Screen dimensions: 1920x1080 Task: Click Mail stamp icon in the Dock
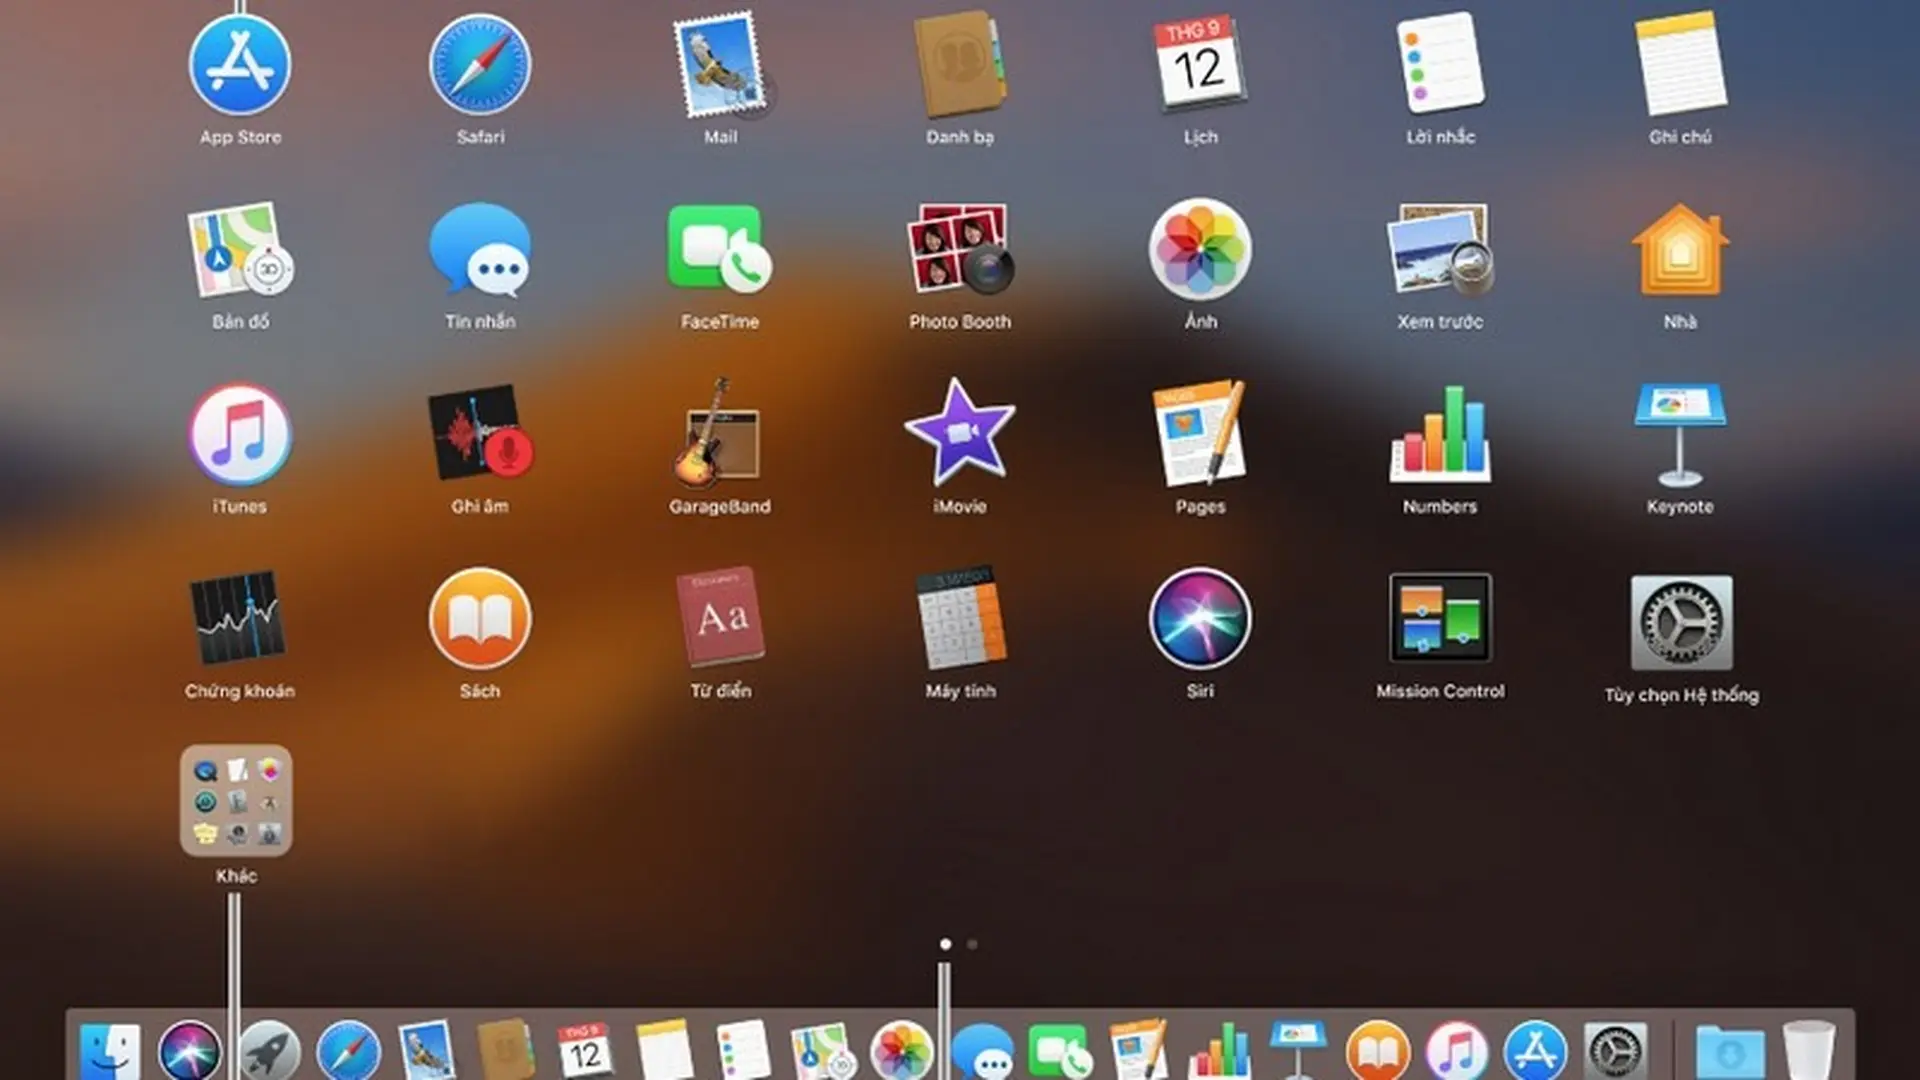(x=428, y=1052)
